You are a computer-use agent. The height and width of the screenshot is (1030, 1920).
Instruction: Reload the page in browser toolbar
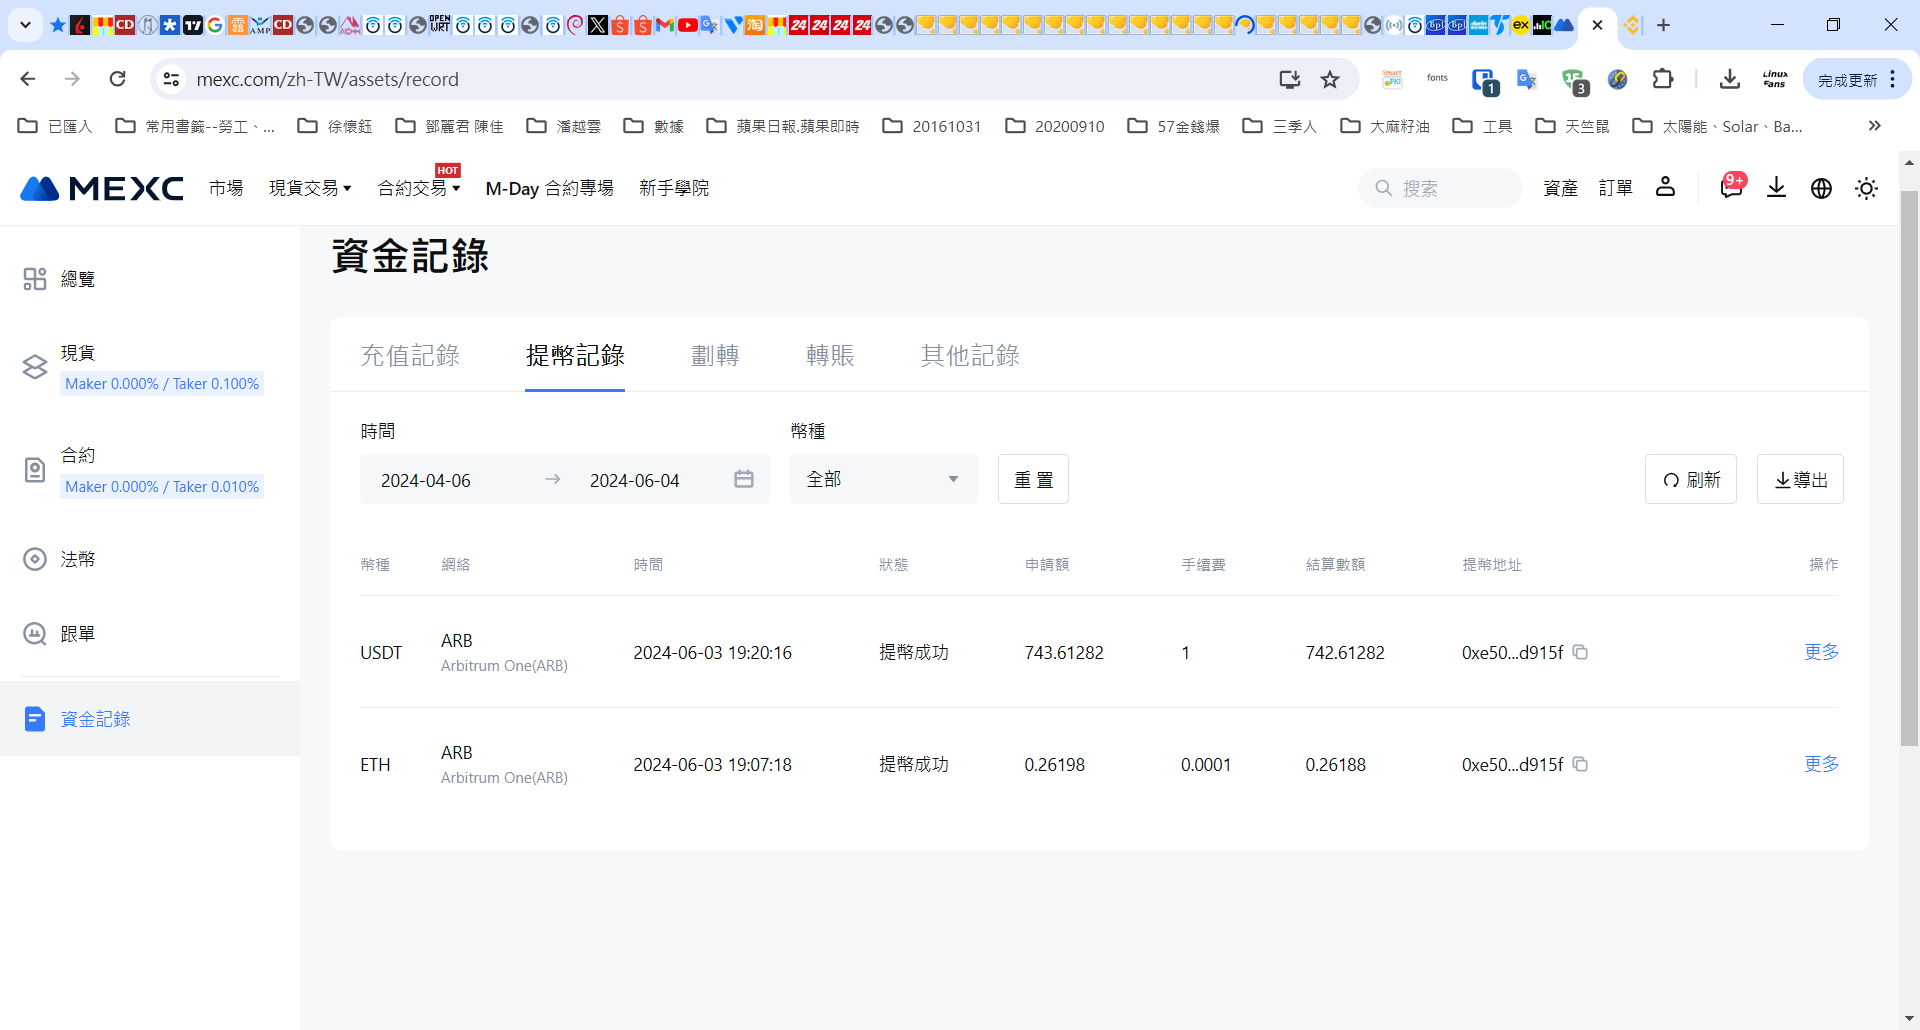point(118,79)
